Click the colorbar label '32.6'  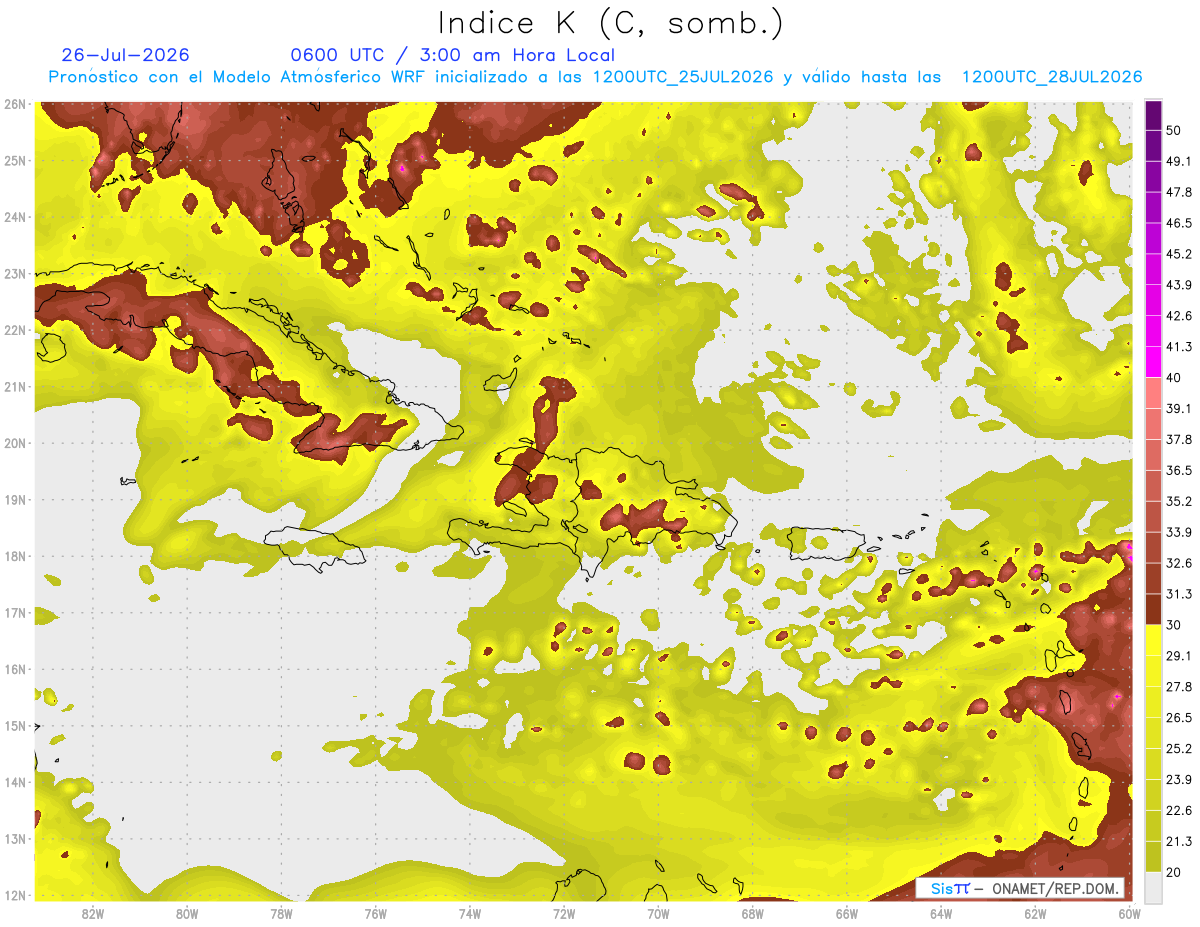tap(1178, 563)
